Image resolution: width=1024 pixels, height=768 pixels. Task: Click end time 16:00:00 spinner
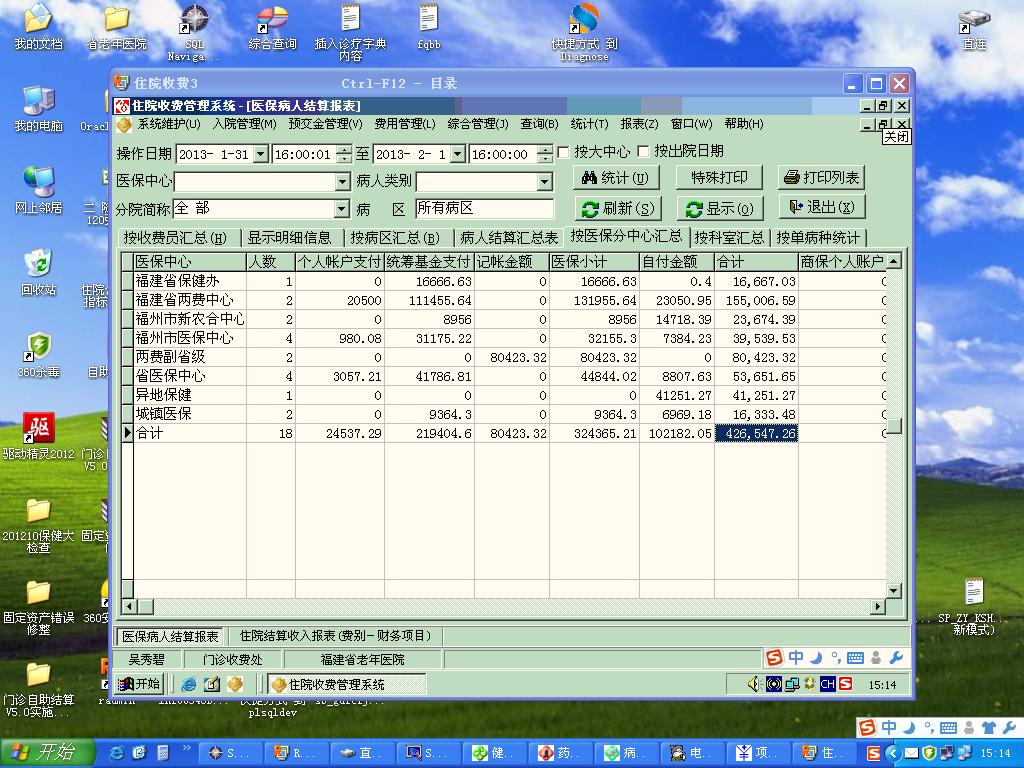[x=545, y=154]
